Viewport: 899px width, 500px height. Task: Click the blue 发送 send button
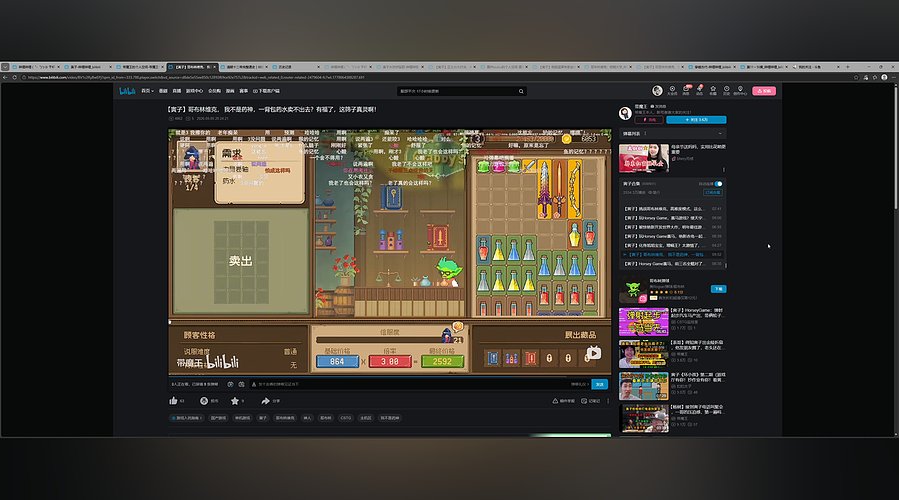click(x=600, y=384)
